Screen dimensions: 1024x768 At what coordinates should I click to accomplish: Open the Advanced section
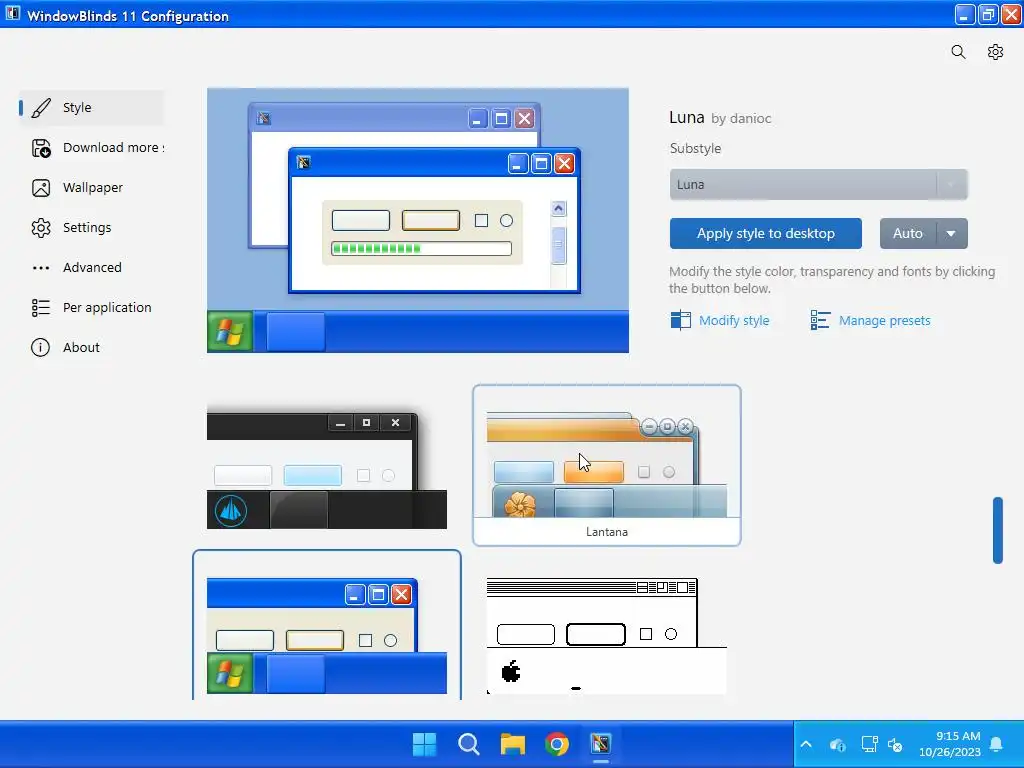[x=91, y=268]
